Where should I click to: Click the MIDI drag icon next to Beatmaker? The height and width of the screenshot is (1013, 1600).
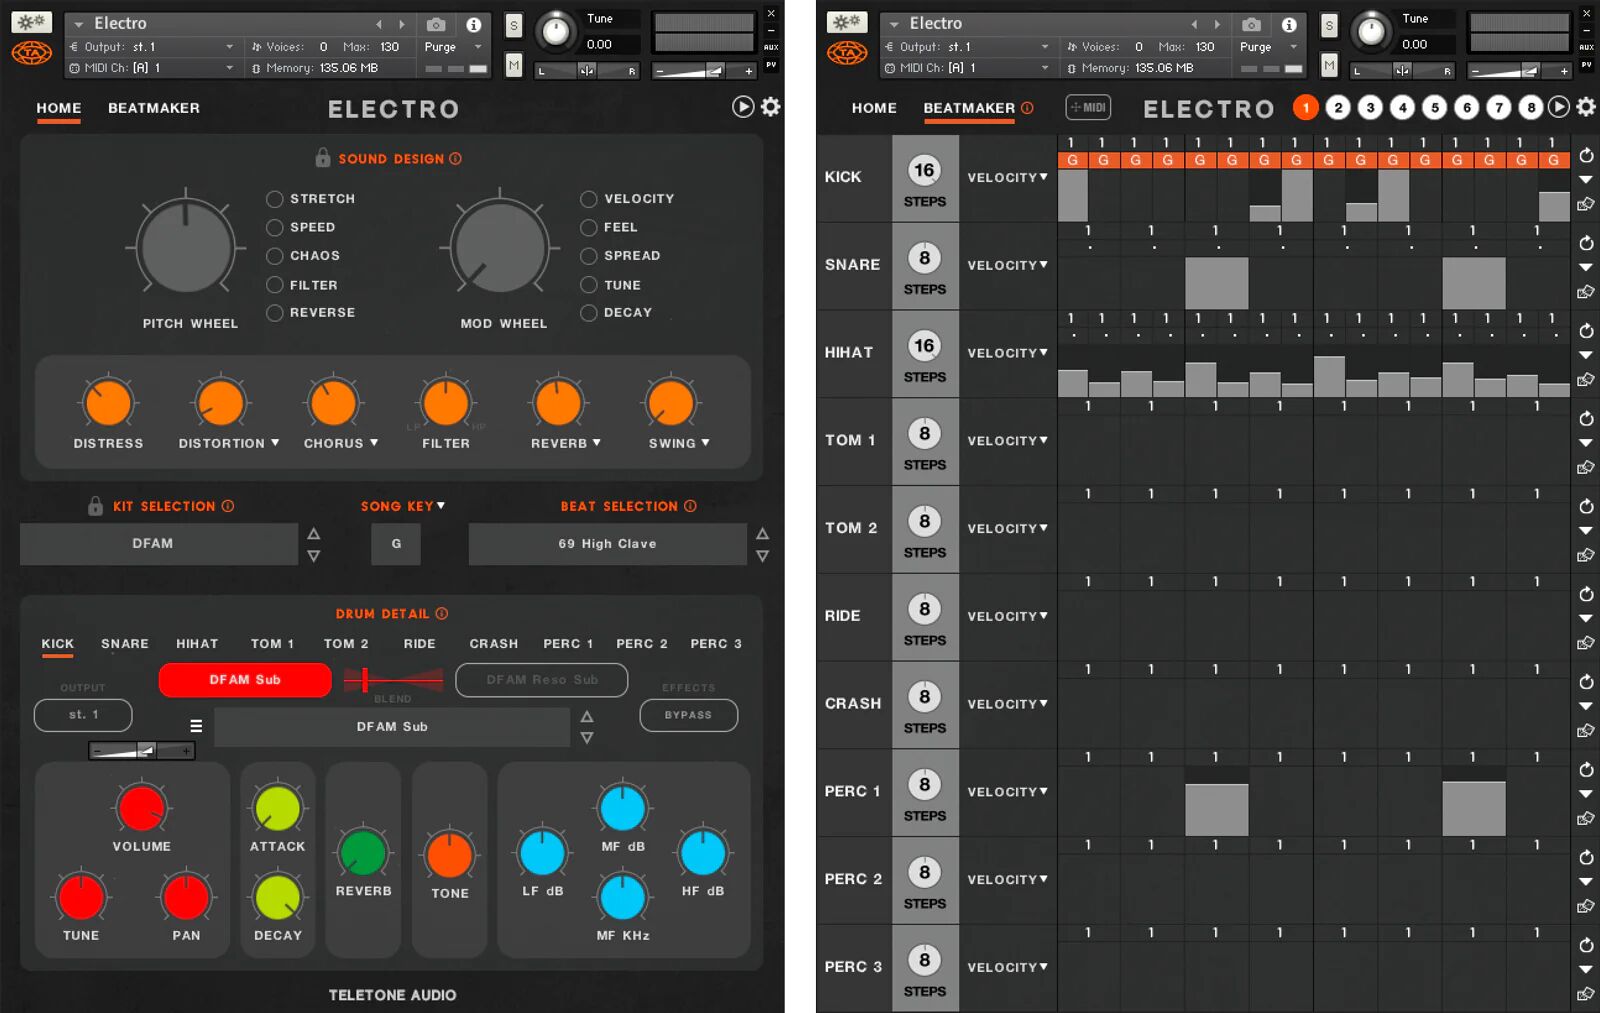(x=1088, y=107)
